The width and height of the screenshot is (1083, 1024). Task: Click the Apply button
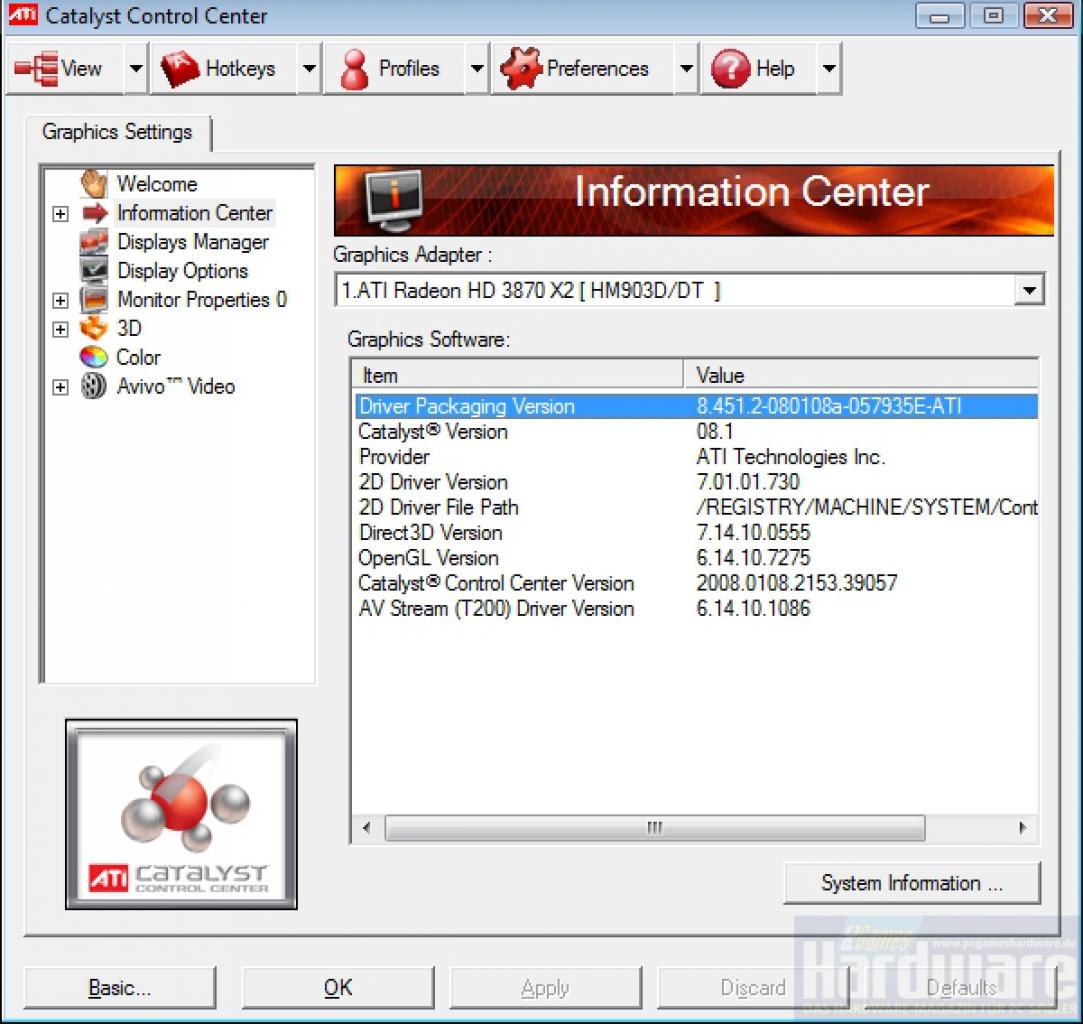(x=545, y=987)
